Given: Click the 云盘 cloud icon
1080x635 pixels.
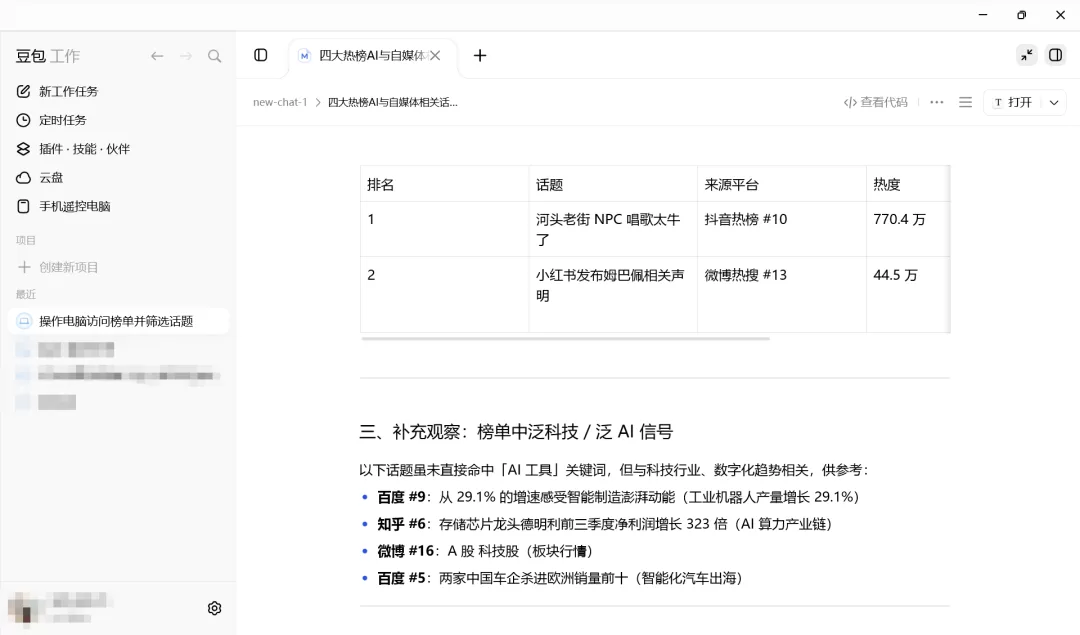Looking at the screenshot, I should pos(23,178).
